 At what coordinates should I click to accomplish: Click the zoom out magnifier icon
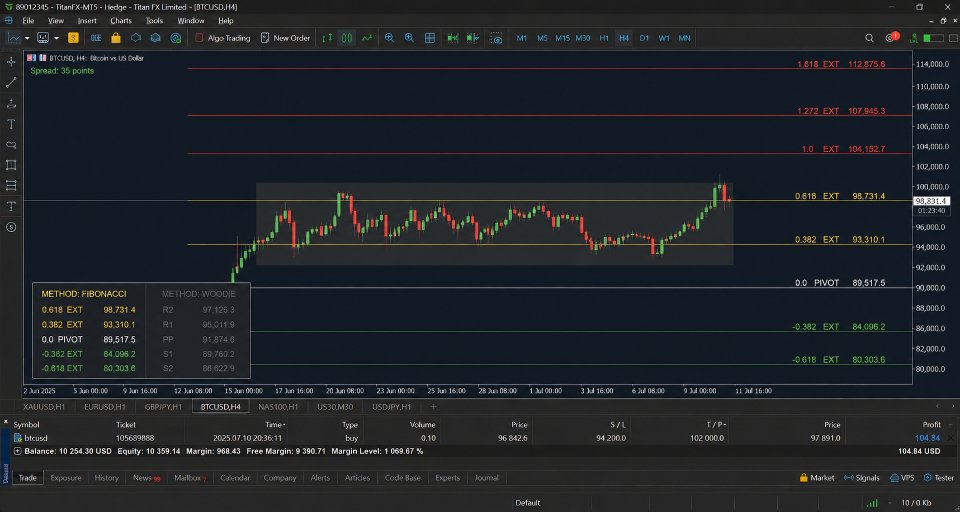(409, 38)
